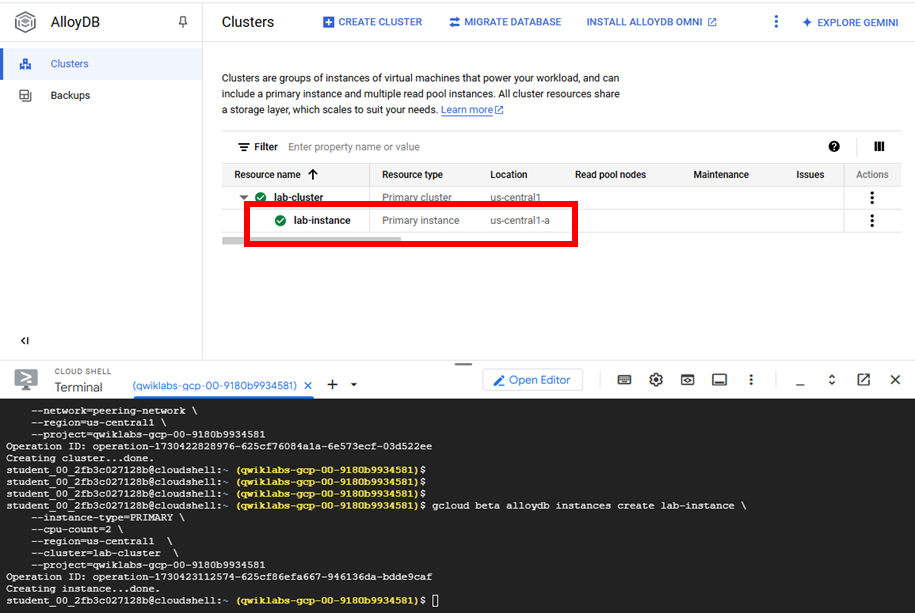Click CREATE CLUSTER button
Screen dimensions: 915x613
(x=372, y=22)
